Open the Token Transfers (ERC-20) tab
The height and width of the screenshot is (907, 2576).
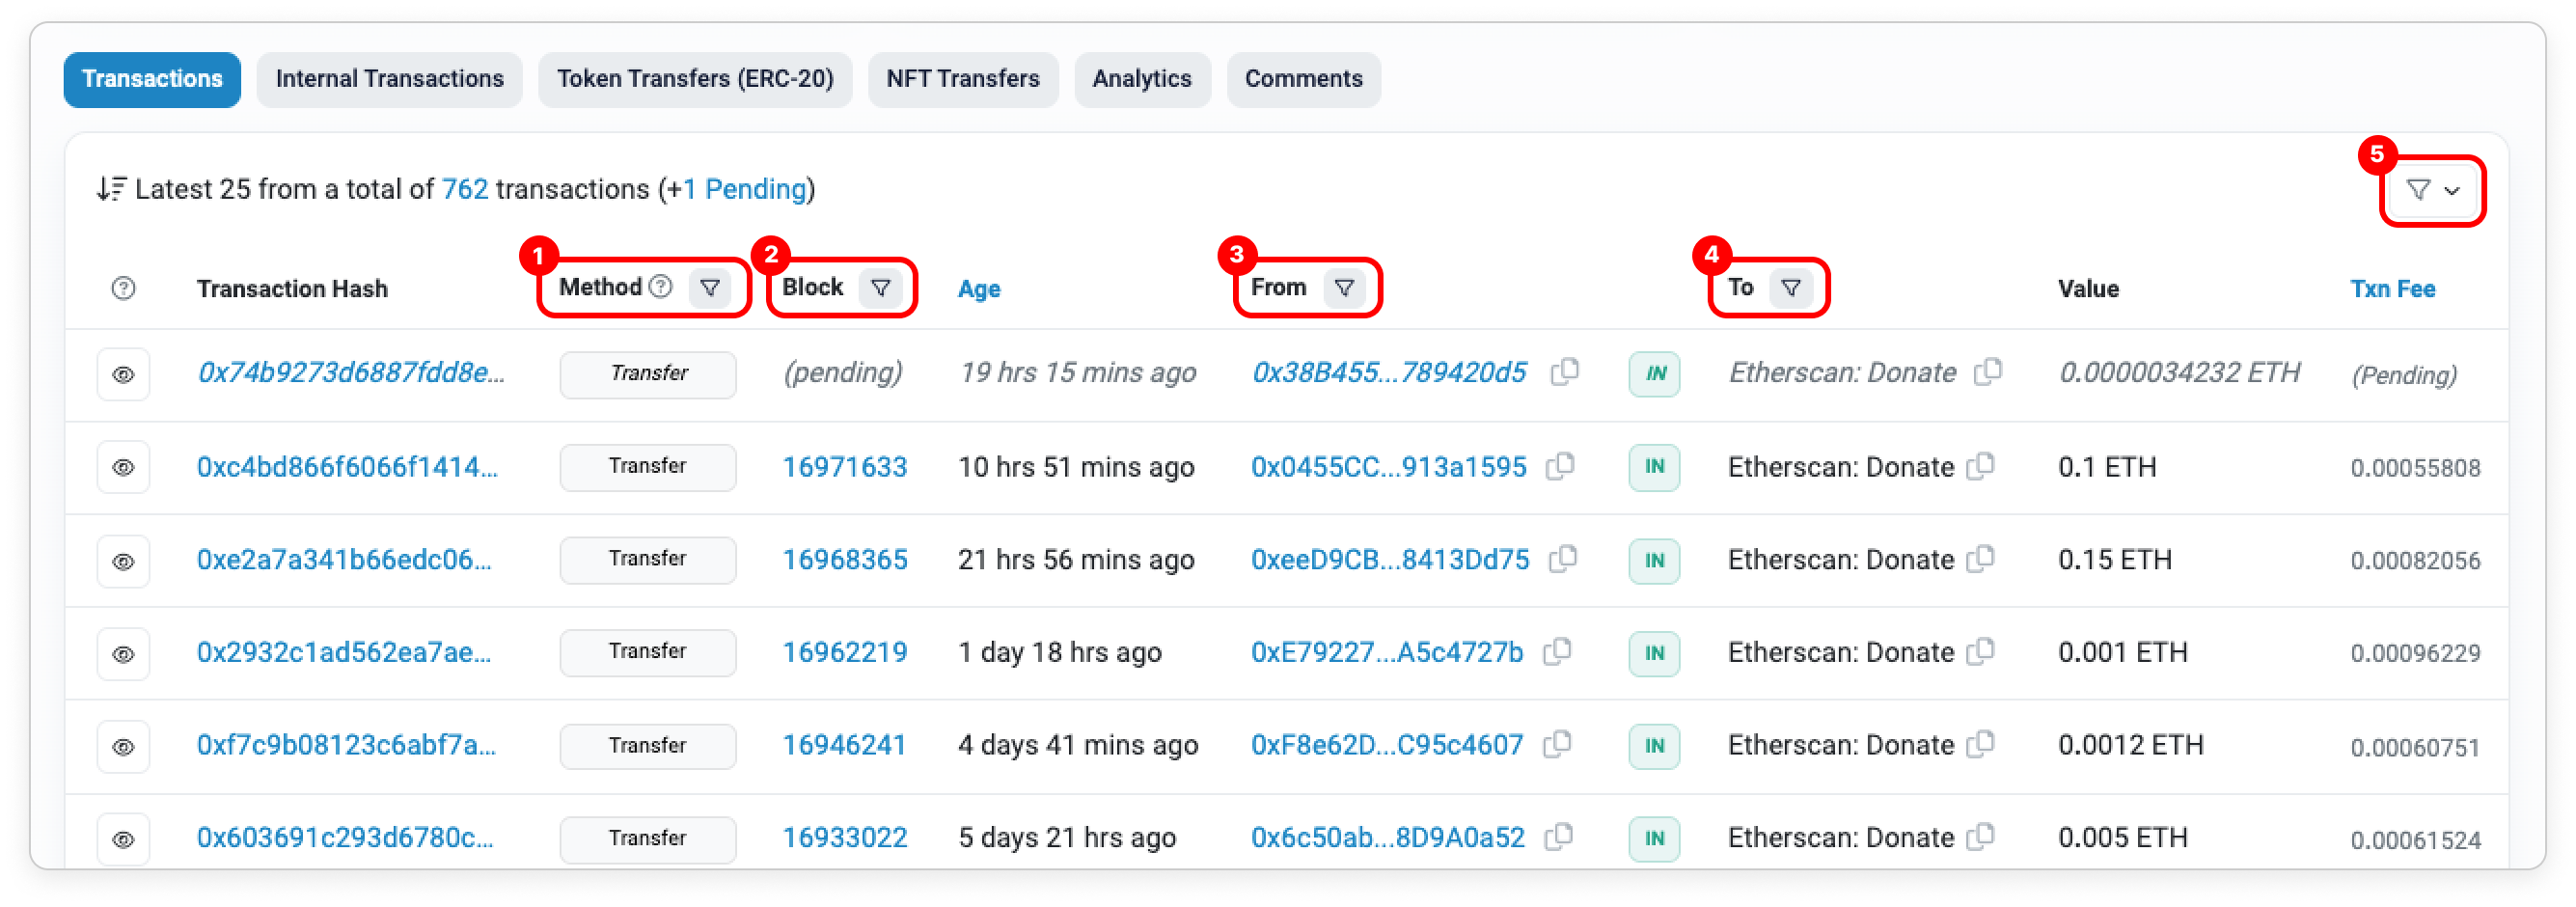tap(694, 79)
